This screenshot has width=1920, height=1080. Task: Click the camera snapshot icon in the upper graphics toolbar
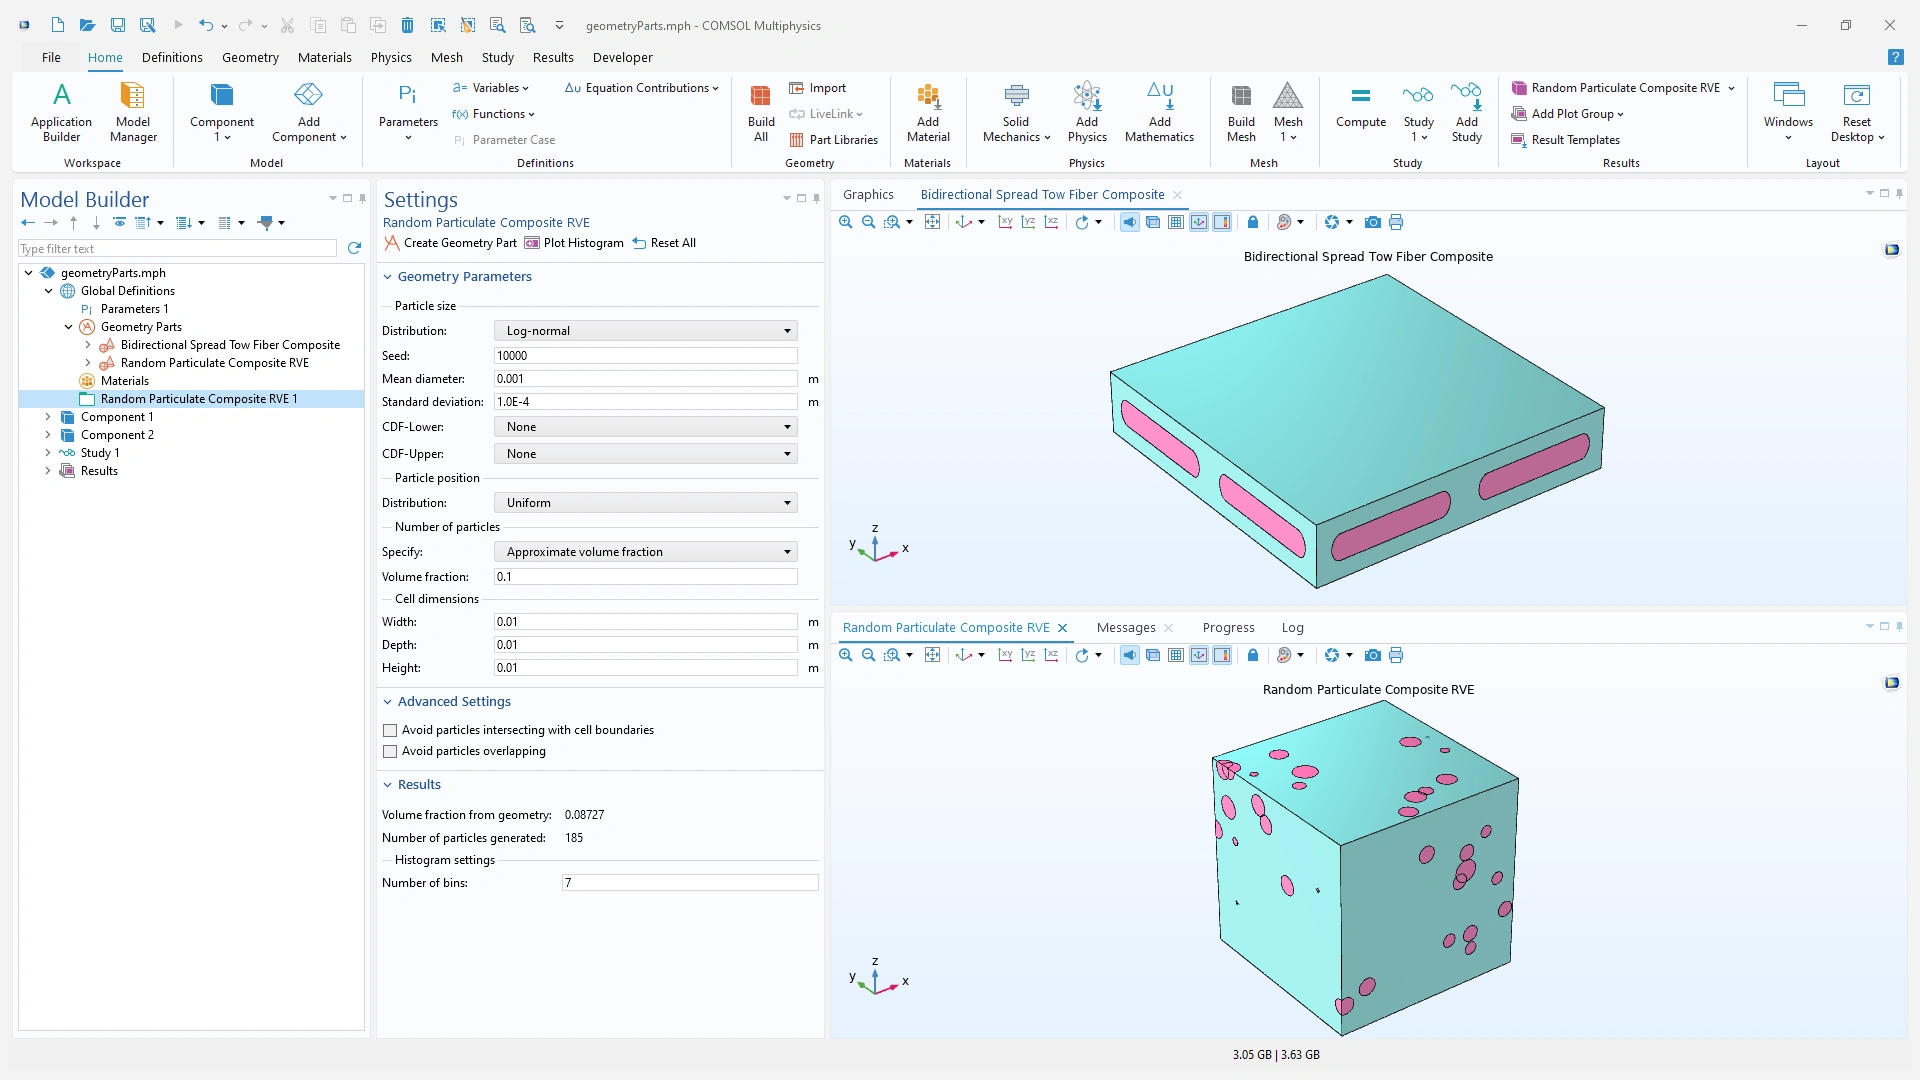(x=1372, y=222)
